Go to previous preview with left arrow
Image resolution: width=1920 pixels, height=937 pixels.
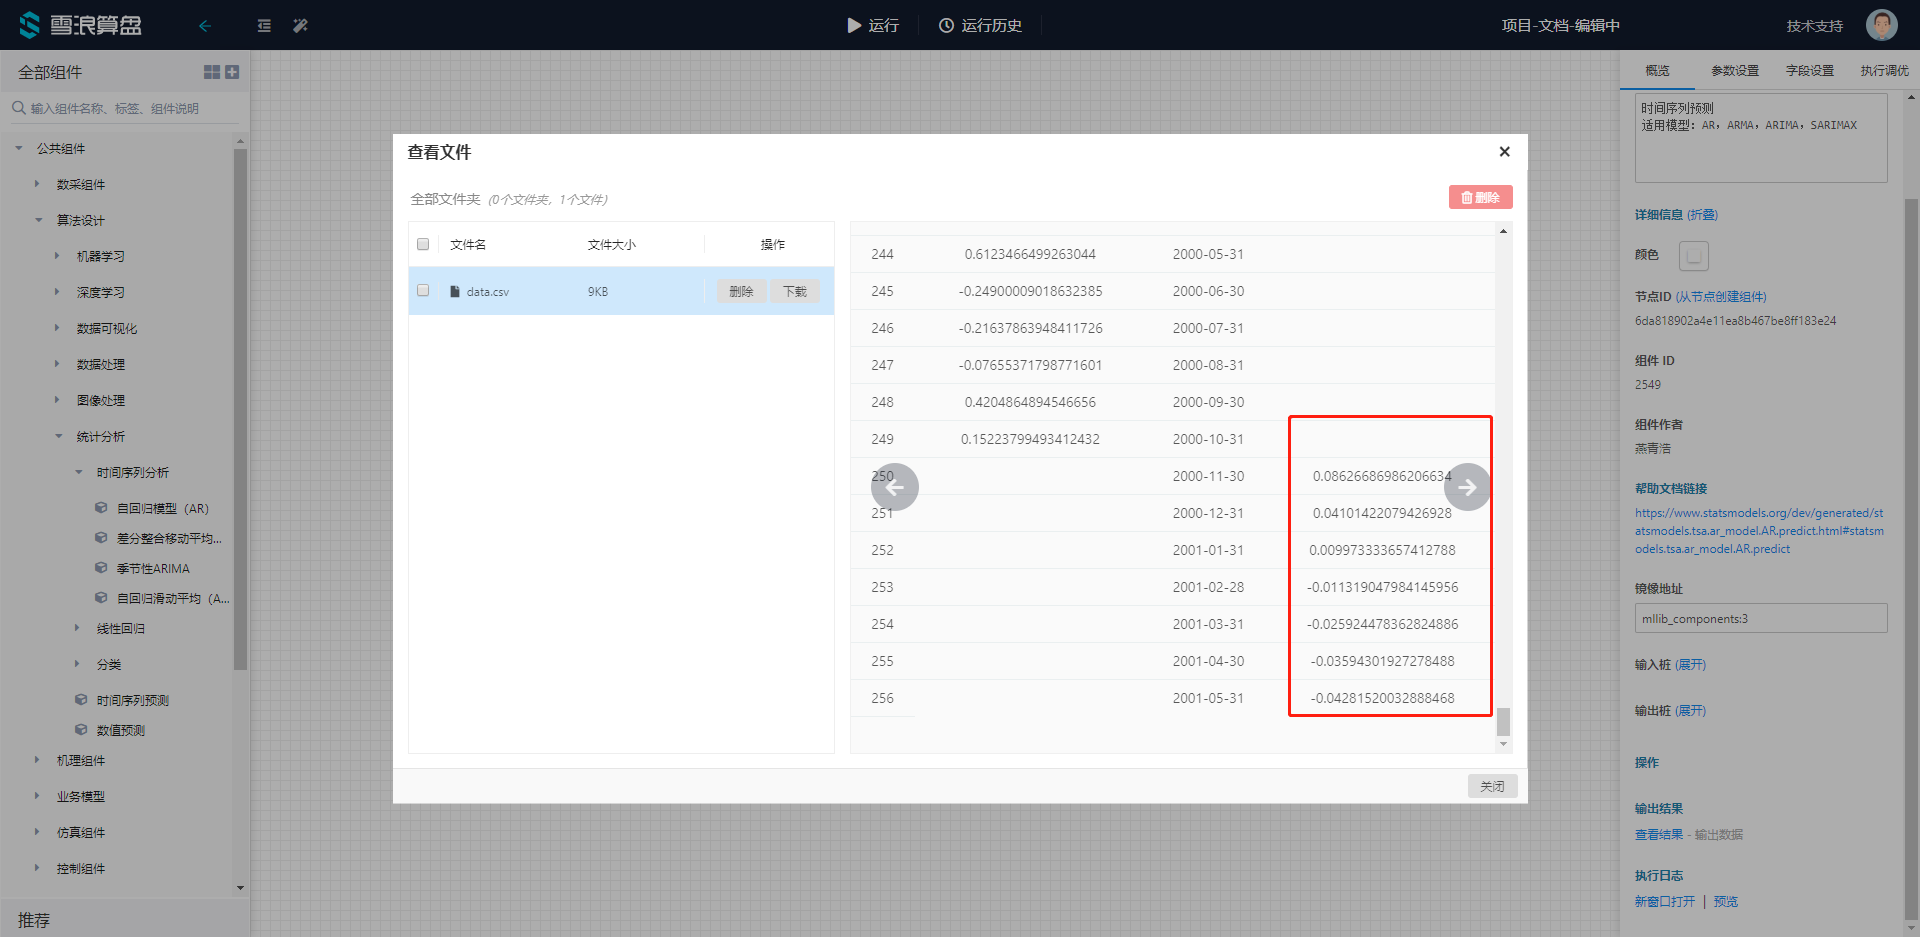coord(895,487)
